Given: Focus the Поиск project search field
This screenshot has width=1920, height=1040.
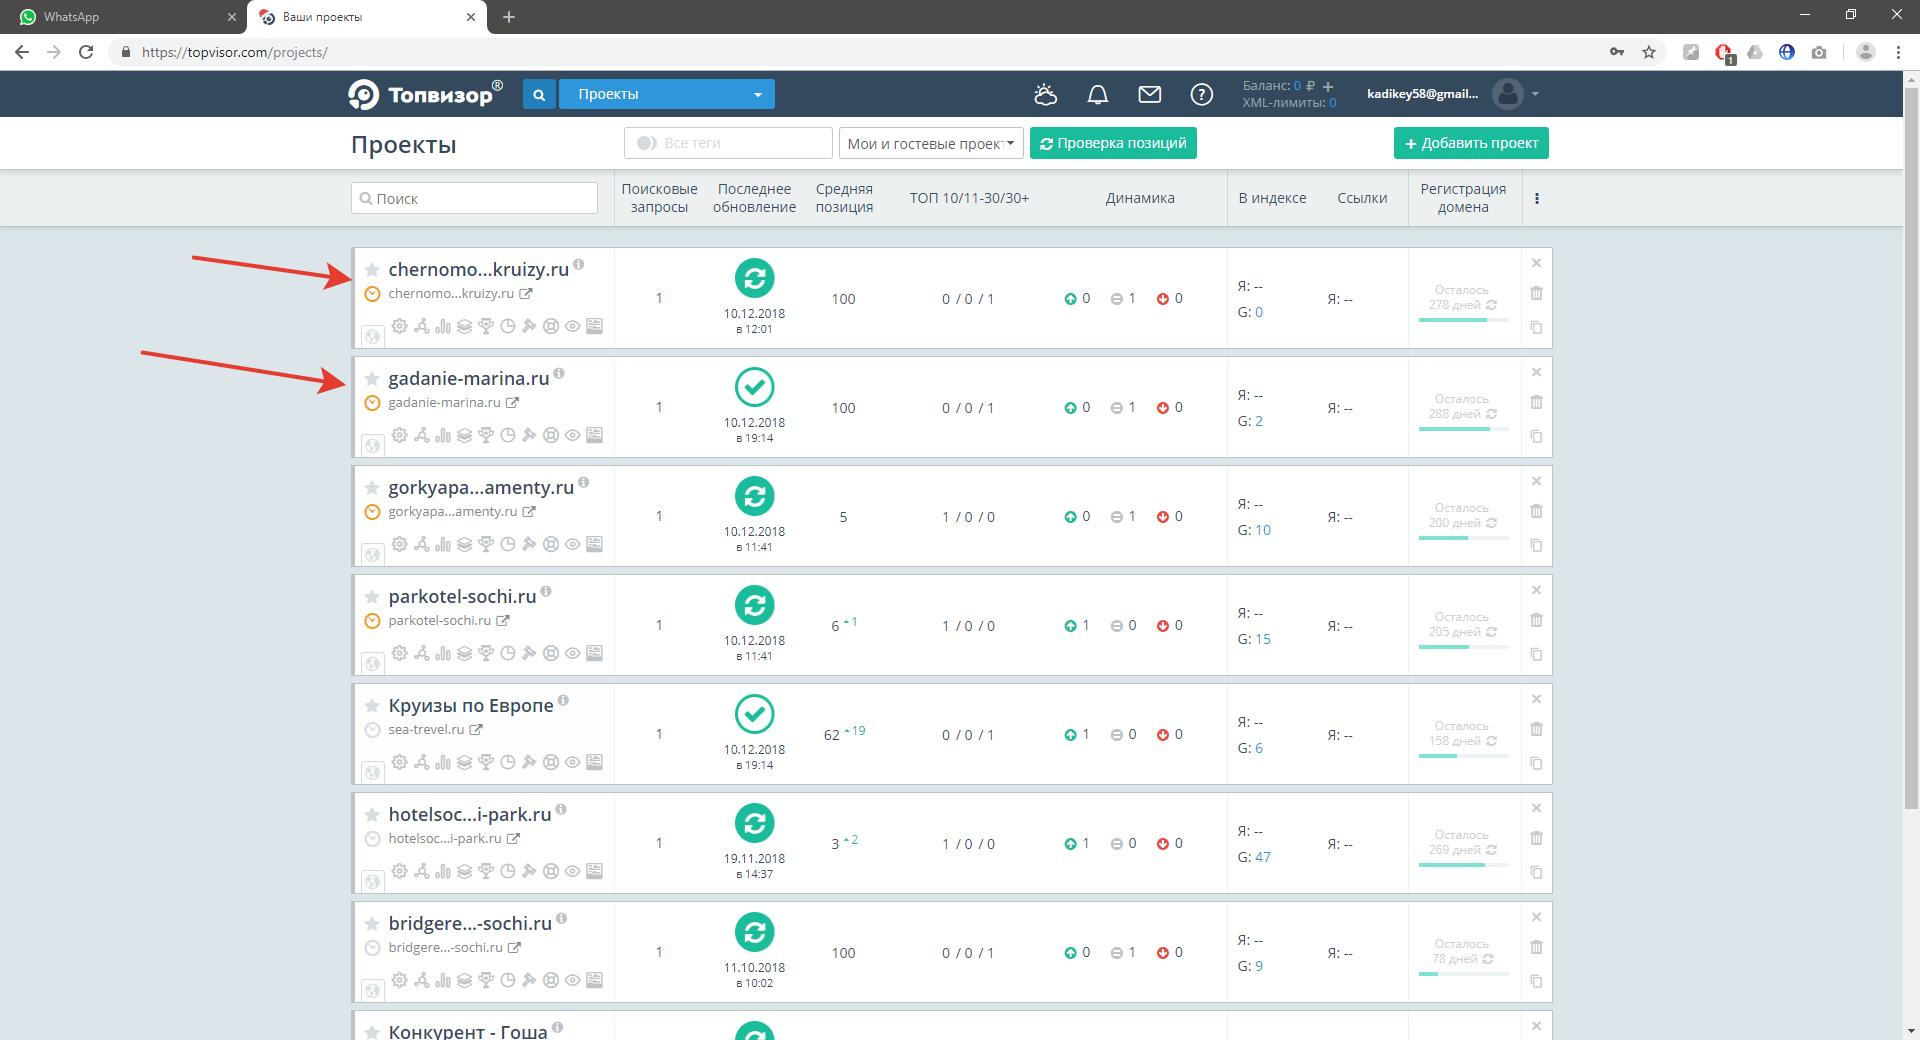Looking at the screenshot, I should (x=474, y=198).
